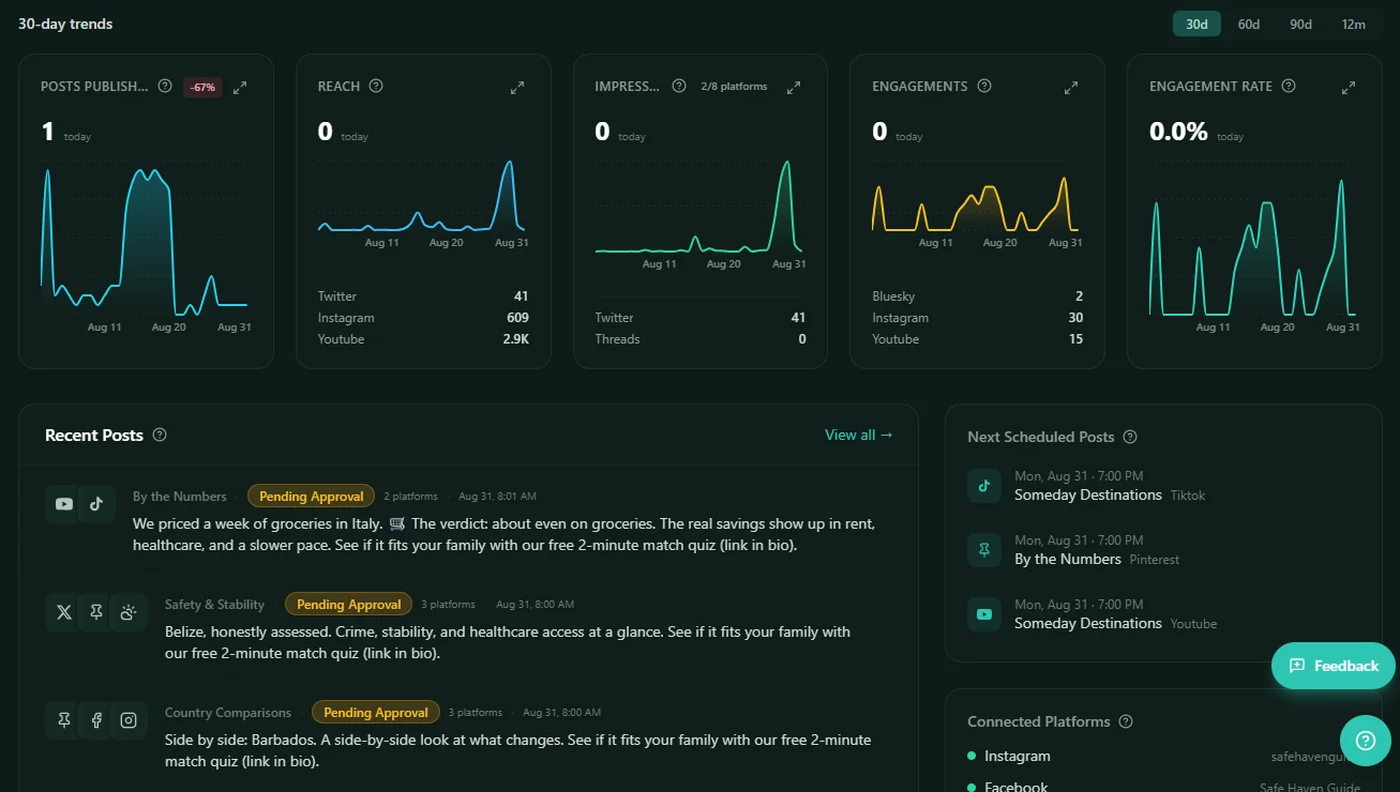Click the 2/8 platforms label on Impressions
This screenshot has height=792, width=1400.
734,87
